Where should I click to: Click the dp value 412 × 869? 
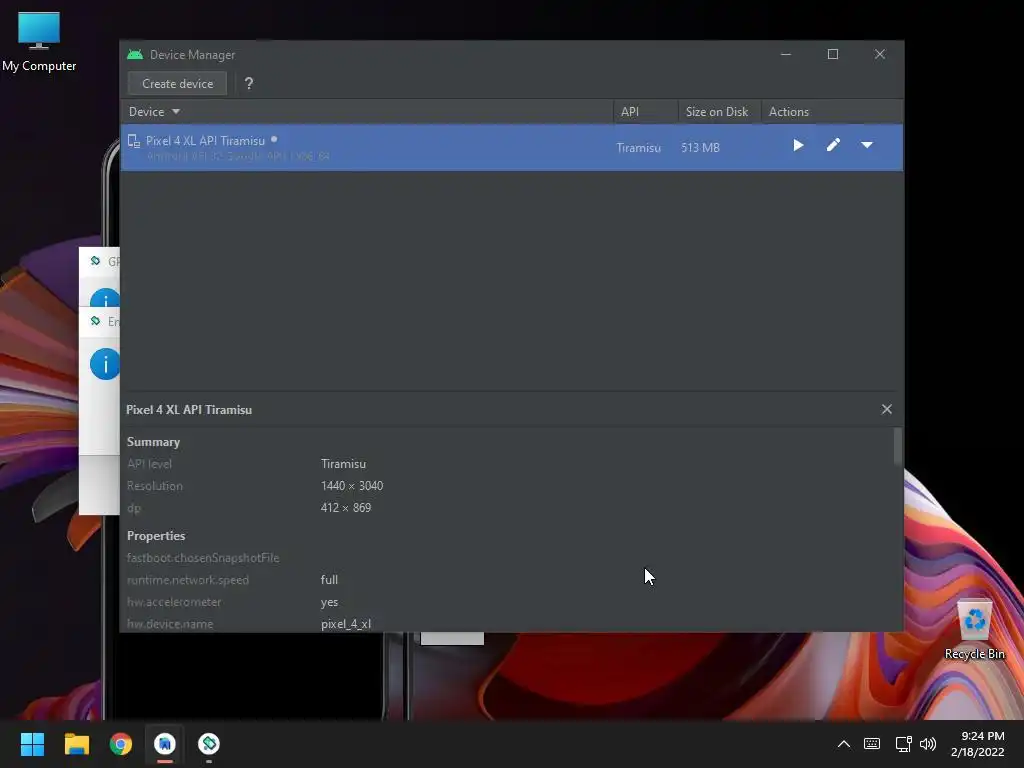coord(346,507)
